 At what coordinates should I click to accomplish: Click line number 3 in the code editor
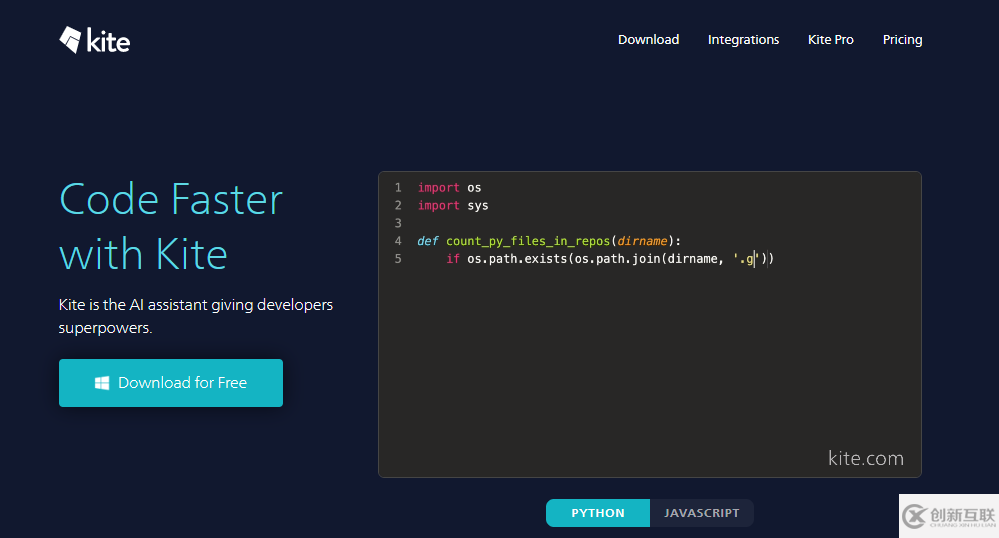click(x=398, y=223)
